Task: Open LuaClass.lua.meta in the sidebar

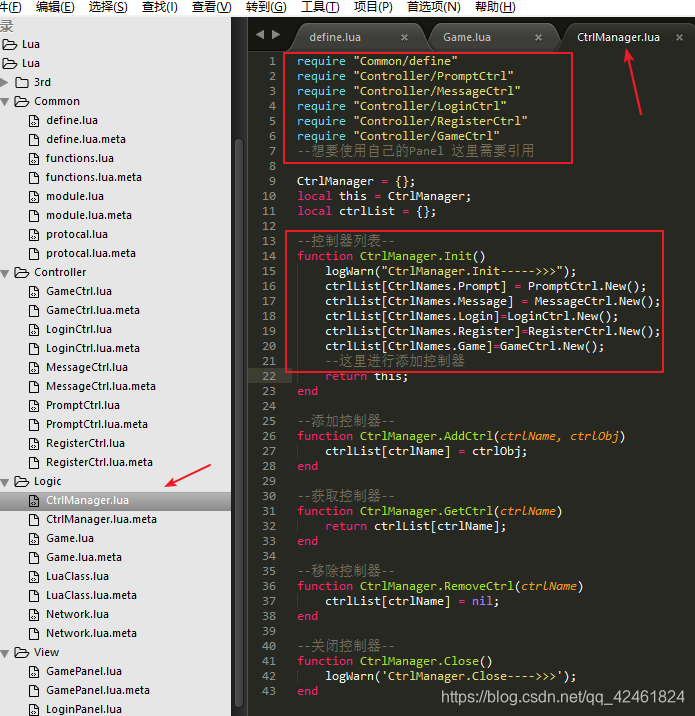Action: coord(91,595)
